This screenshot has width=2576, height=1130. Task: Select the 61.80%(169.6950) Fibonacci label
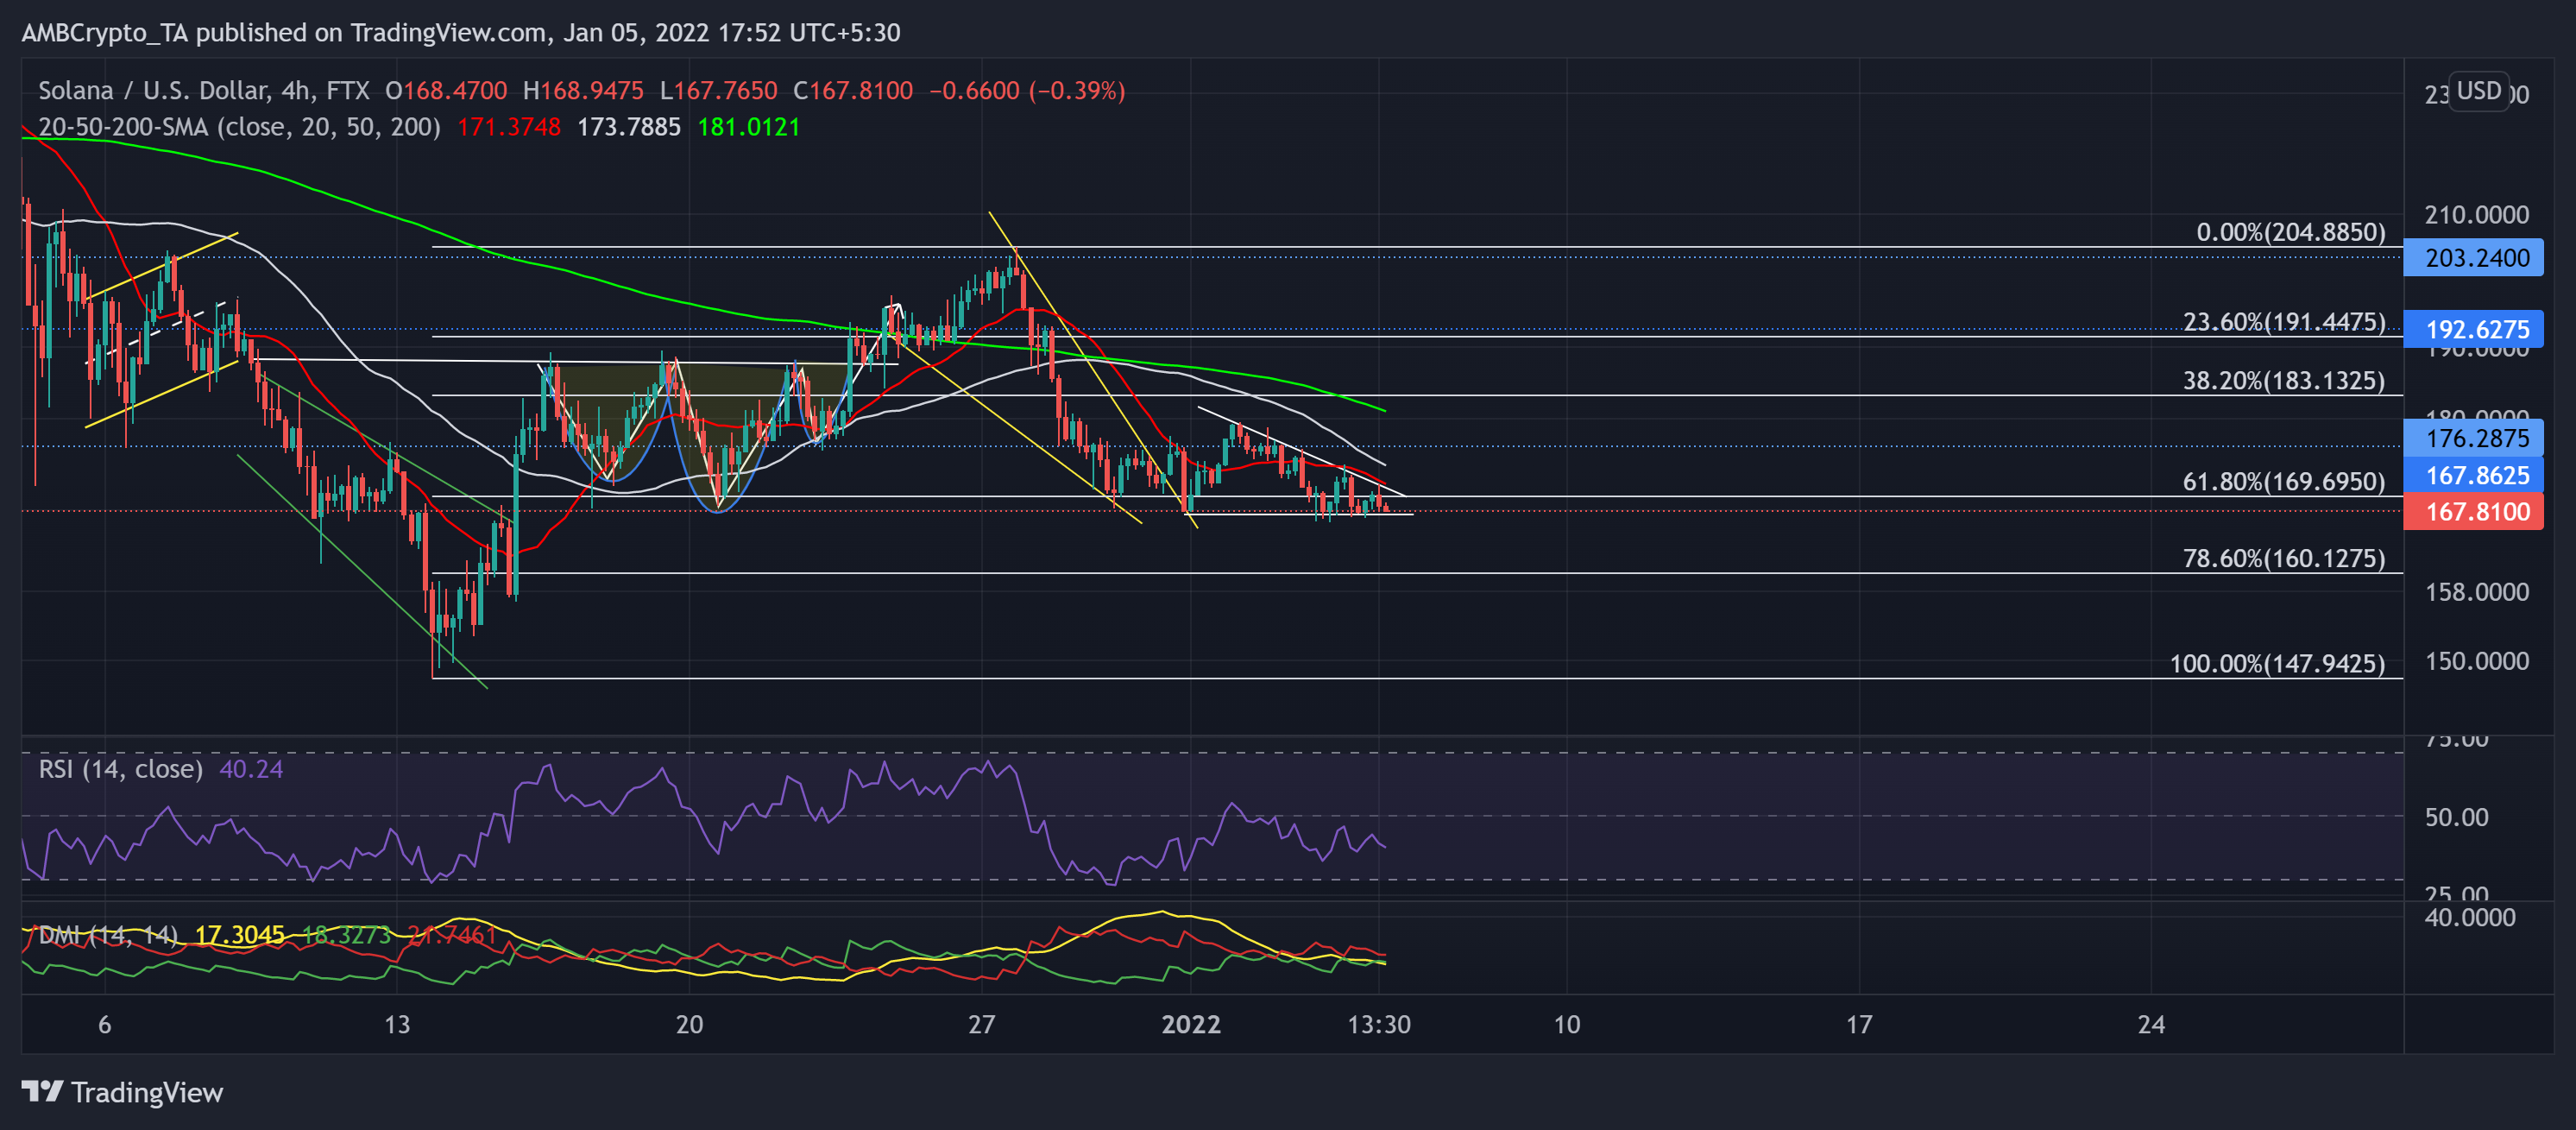click(2283, 481)
